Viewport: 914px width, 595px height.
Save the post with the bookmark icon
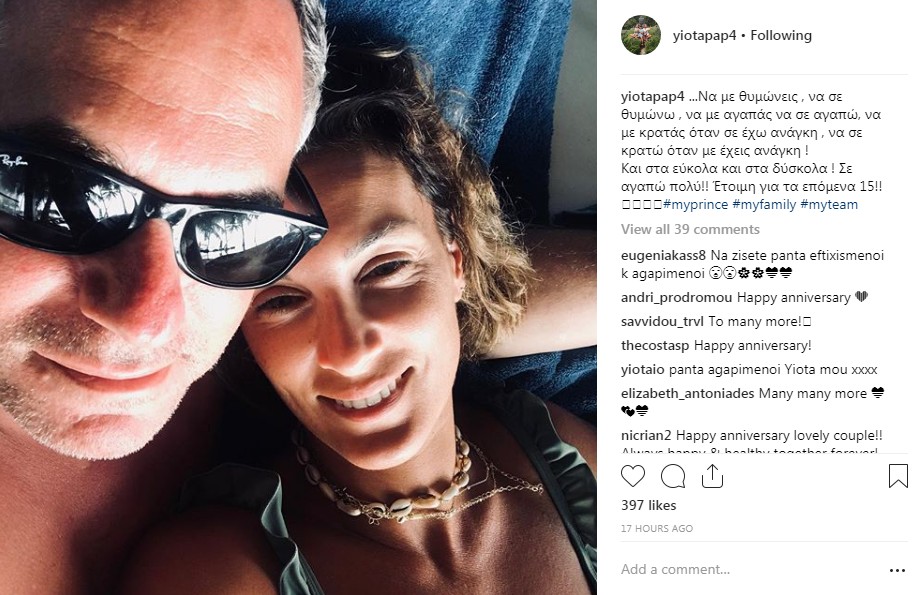898,476
